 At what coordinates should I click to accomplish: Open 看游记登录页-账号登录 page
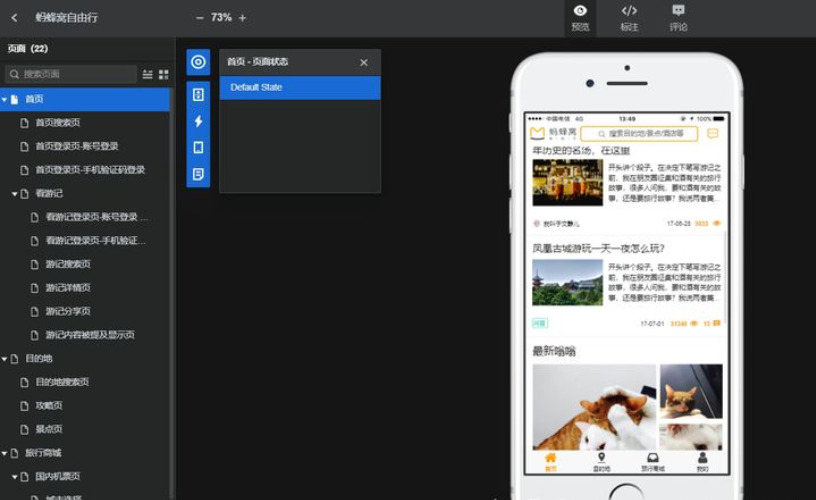pos(96,217)
